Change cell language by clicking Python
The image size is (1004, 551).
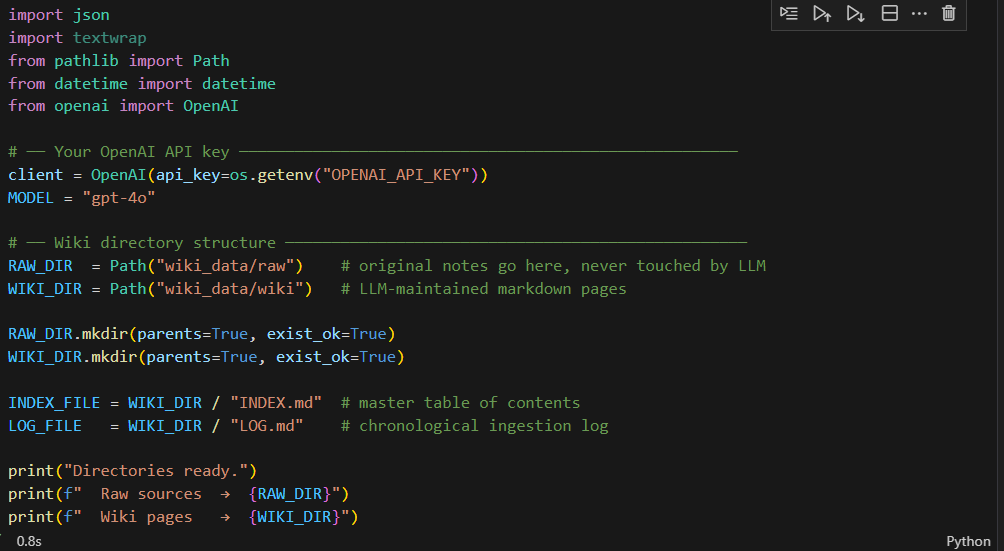coord(968,541)
